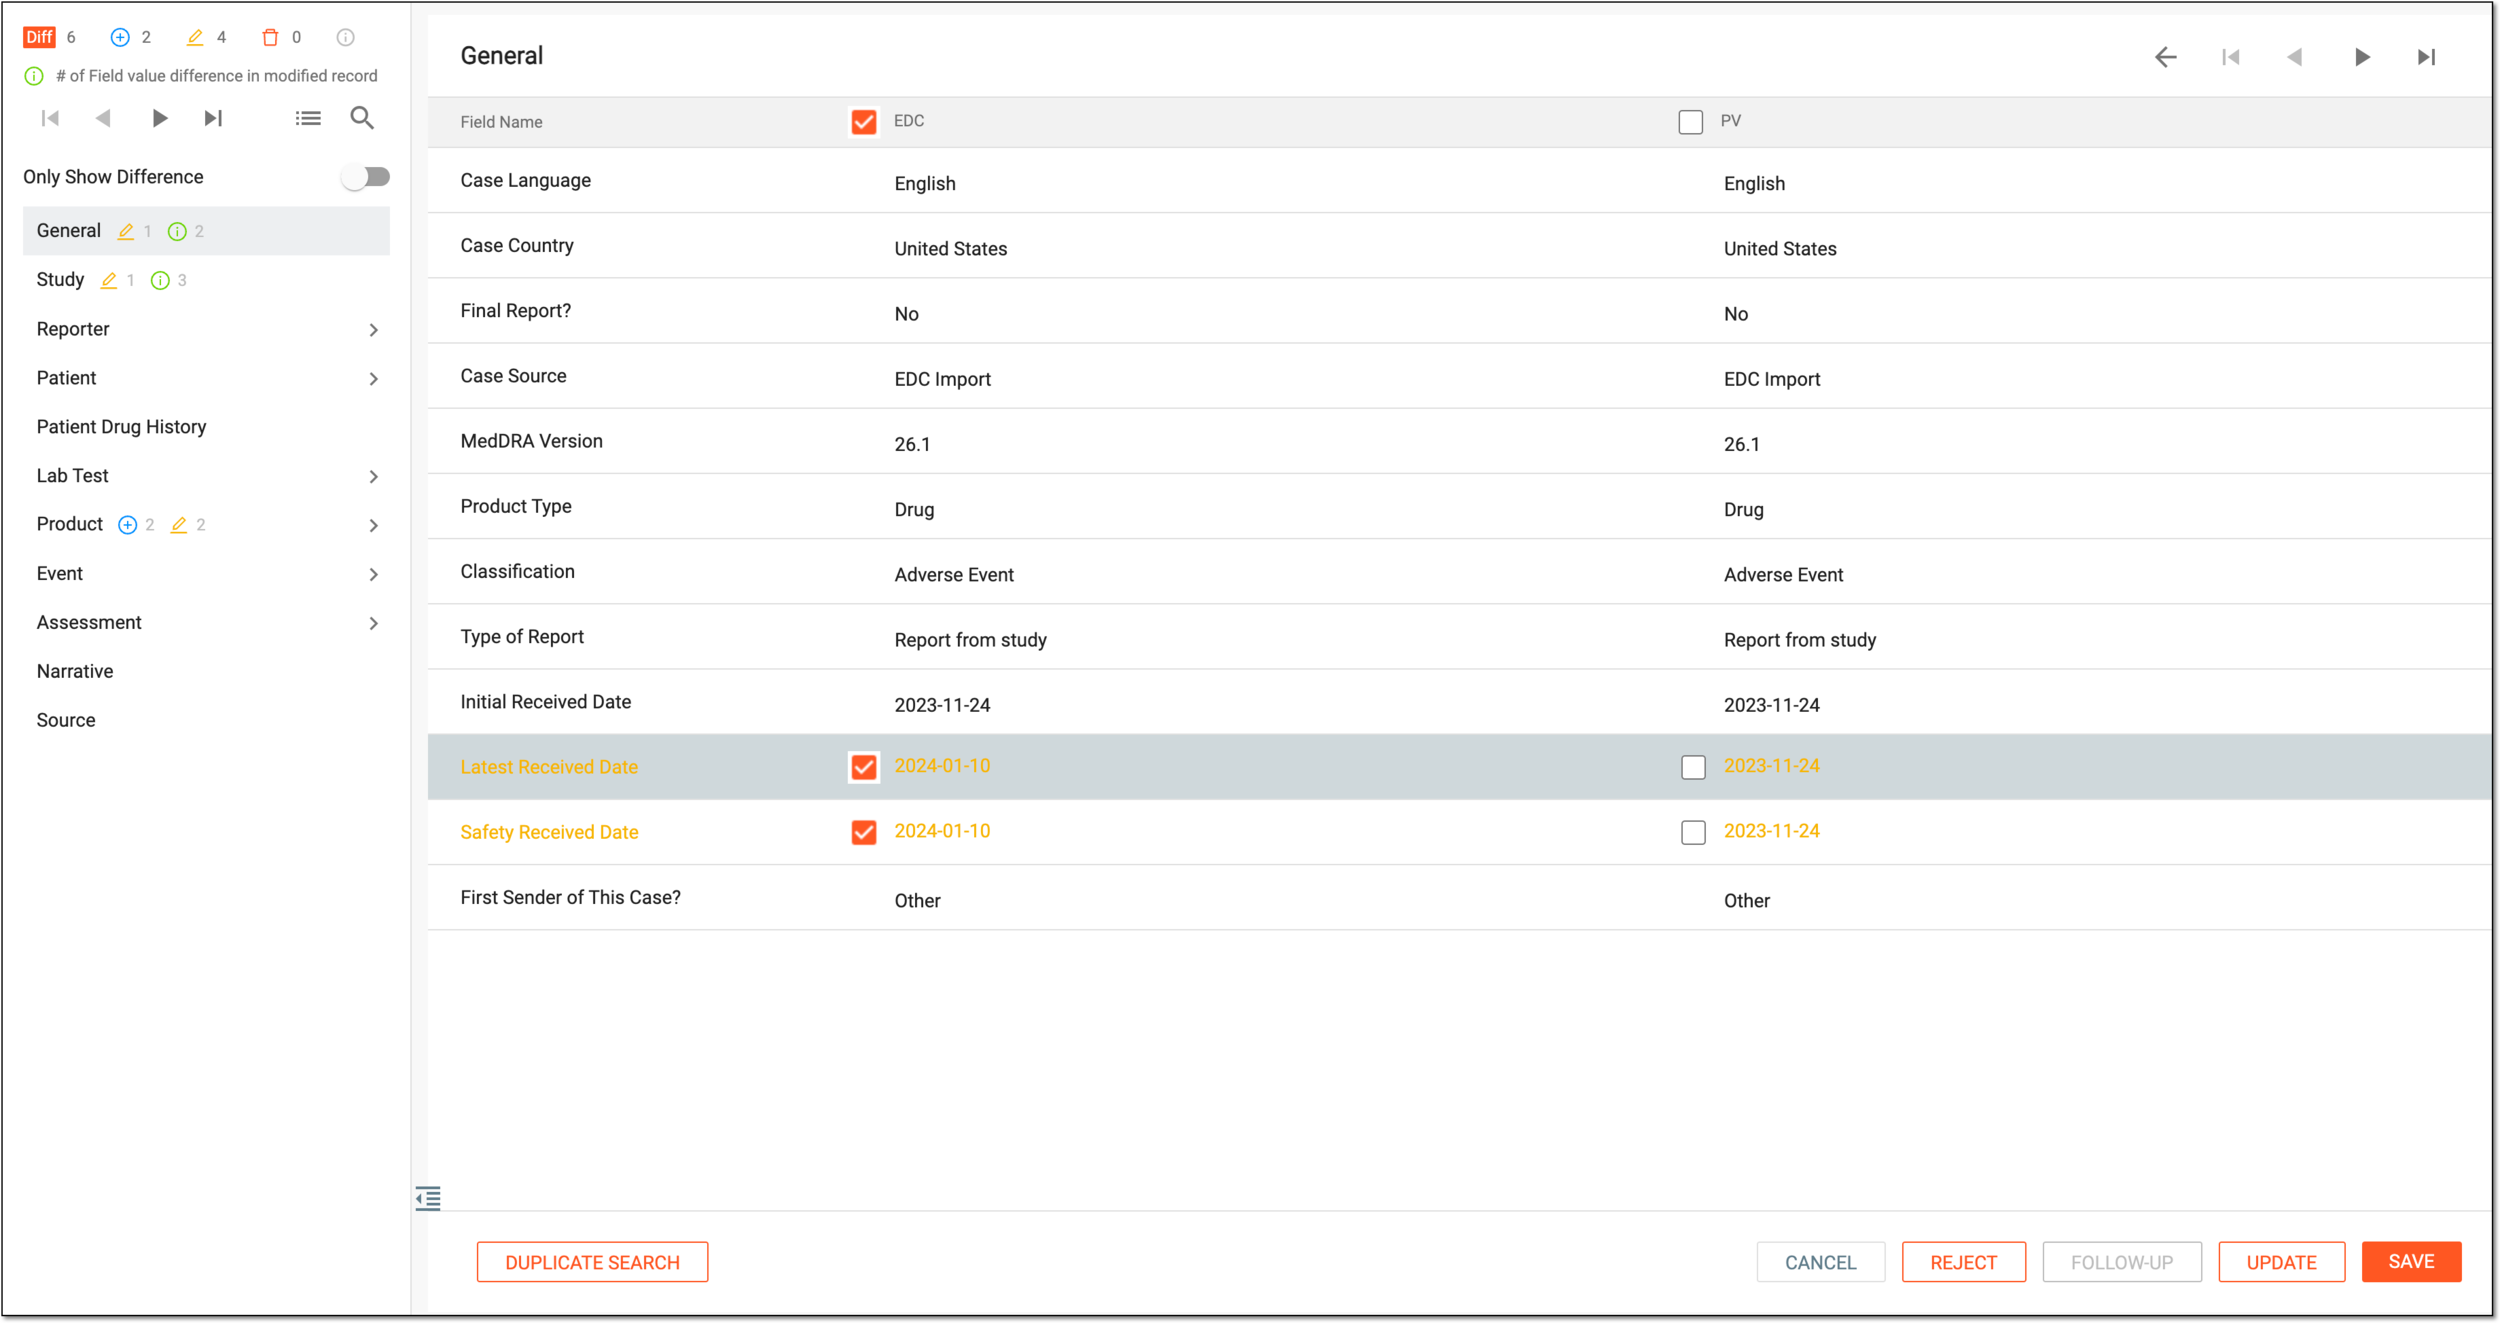Uncheck EDC checkbox for Latest Received Date
The image size is (2500, 1323).
click(864, 767)
